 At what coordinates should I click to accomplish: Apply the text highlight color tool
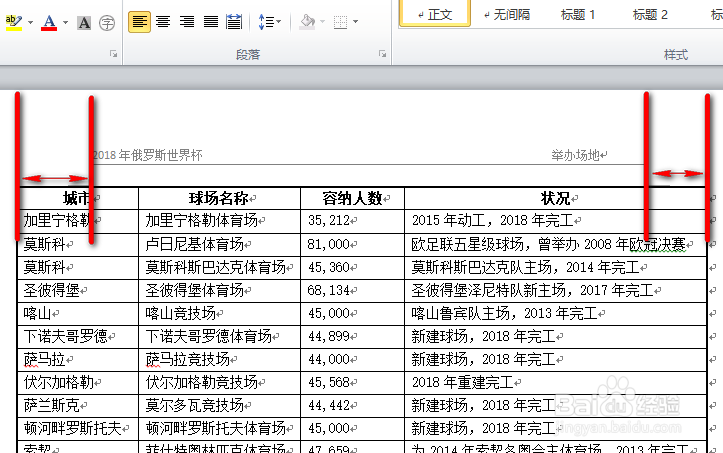coord(14,22)
